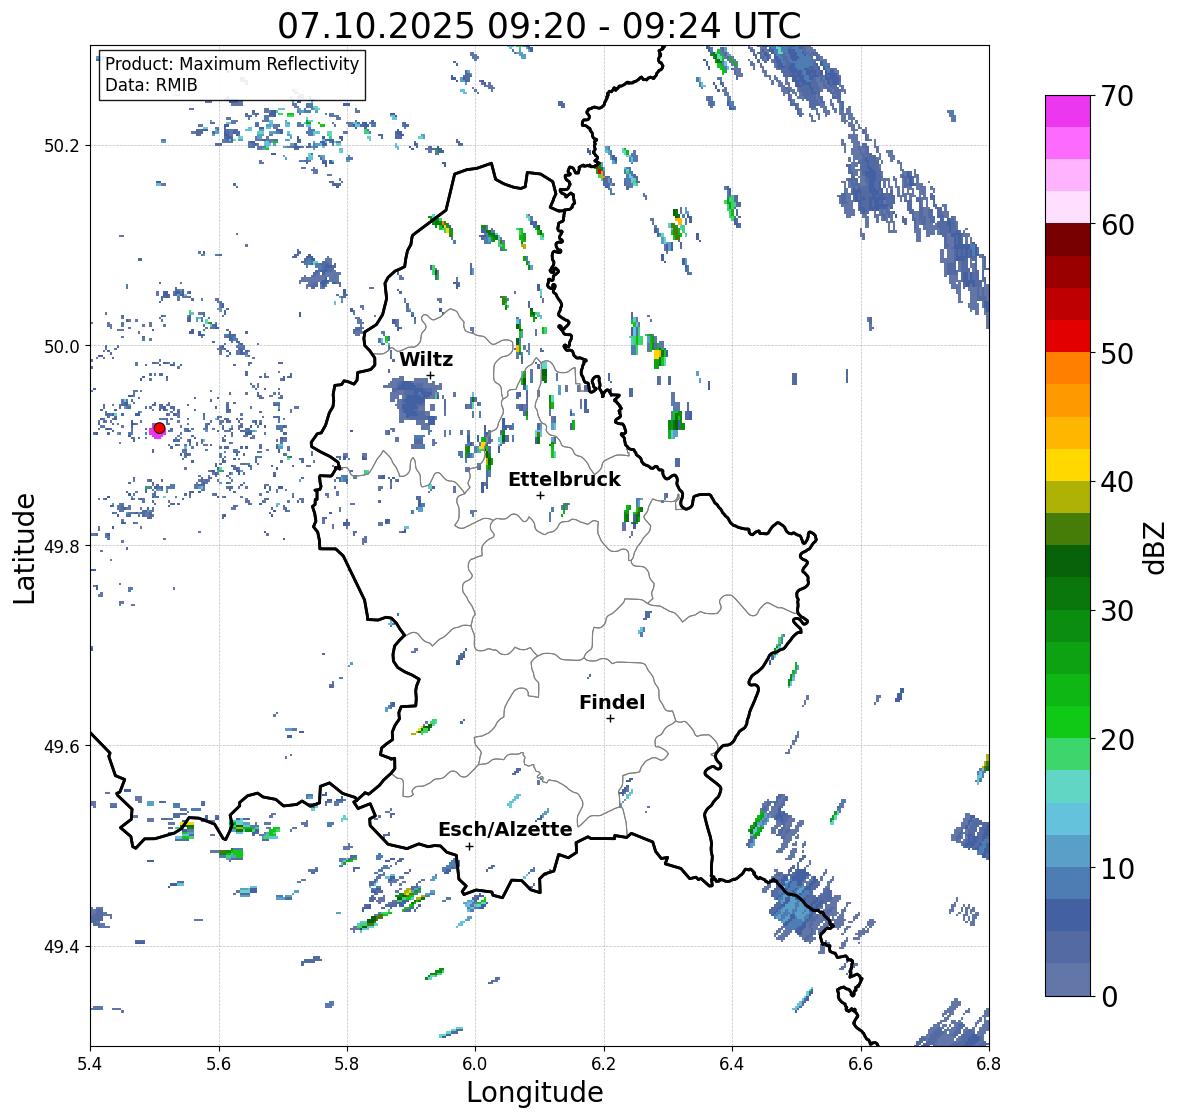This screenshot has height=1117, width=1179.
Task: Pick the yellow swatch just above 40
Action: point(1068,465)
